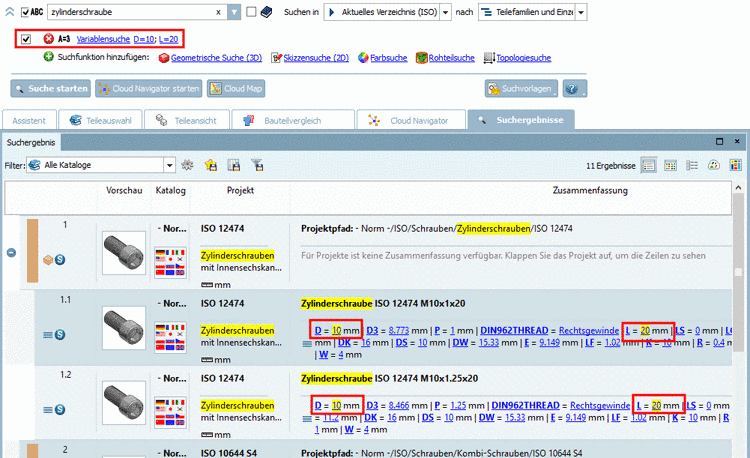Click the Zusammenfassung column header
The image size is (750, 458).
(x=590, y=191)
